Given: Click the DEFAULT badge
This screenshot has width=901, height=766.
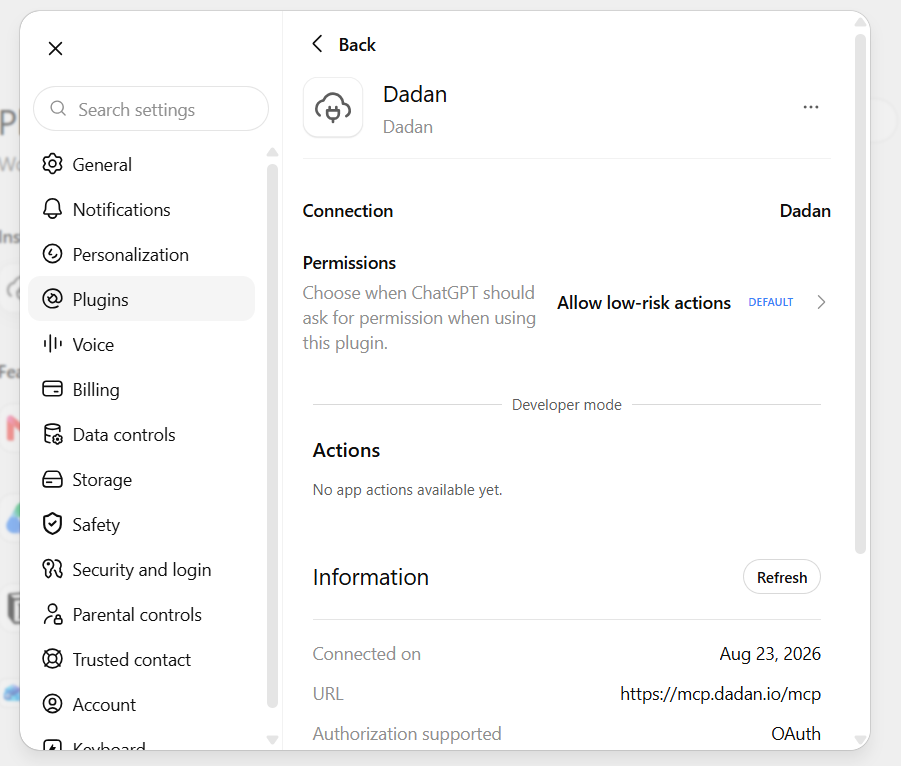Looking at the screenshot, I should 771,302.
